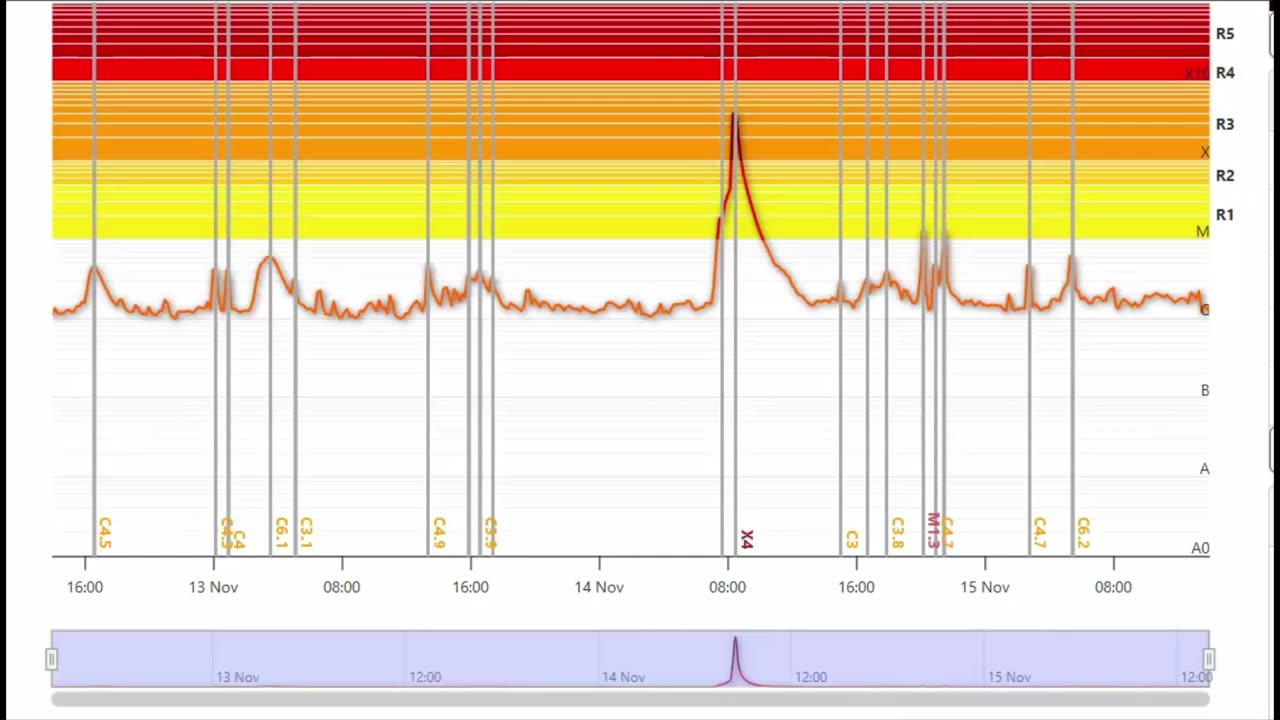Image resolution: width=1280 pixels, height=720 pixels.
Task: Click the X4 flare peak on the flux curve
Action: [734, 115]
